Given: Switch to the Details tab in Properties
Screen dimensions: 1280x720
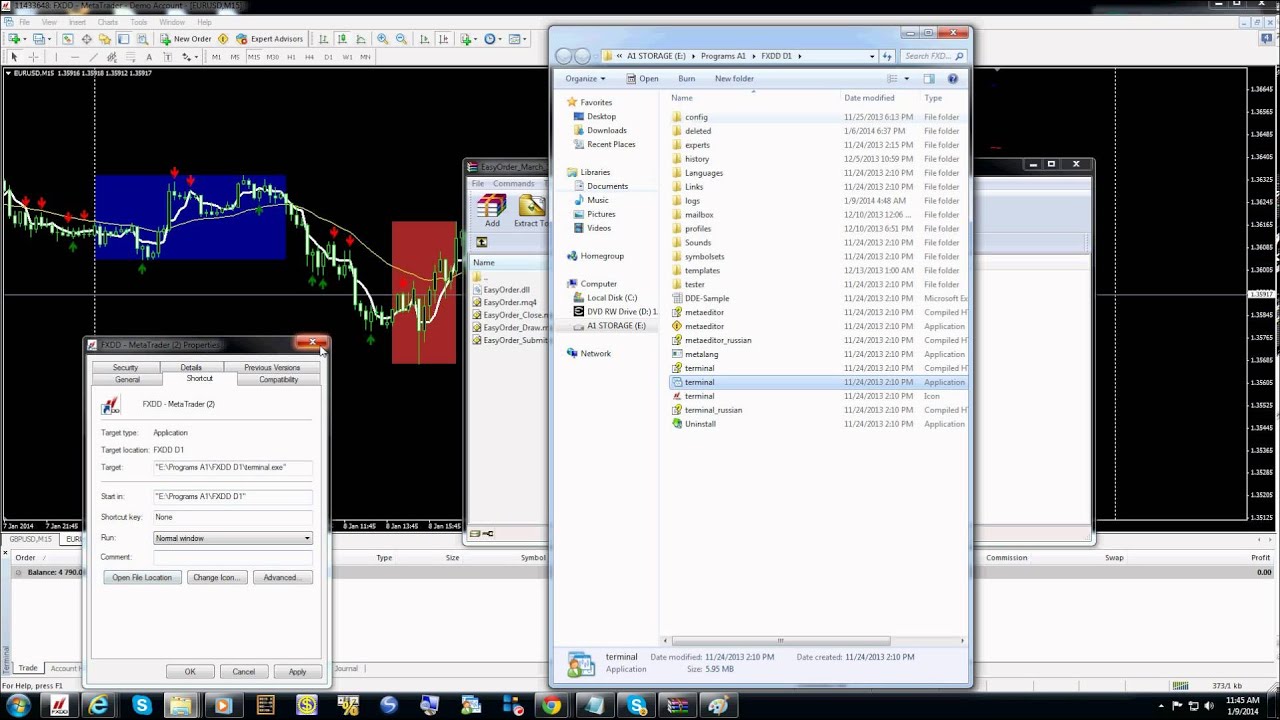Looking at the screenshot, I should click(x=191, y=367).
